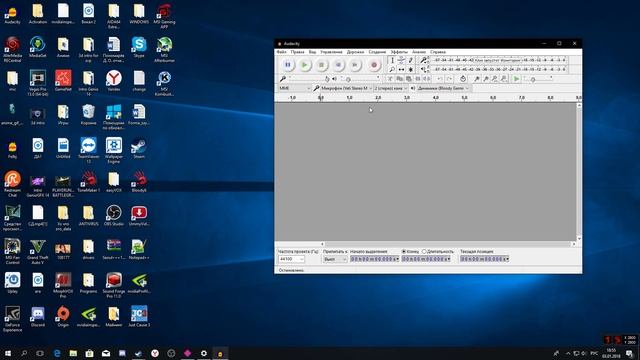Click the timeline ruler at 2.0

click(x=378, y=98)
